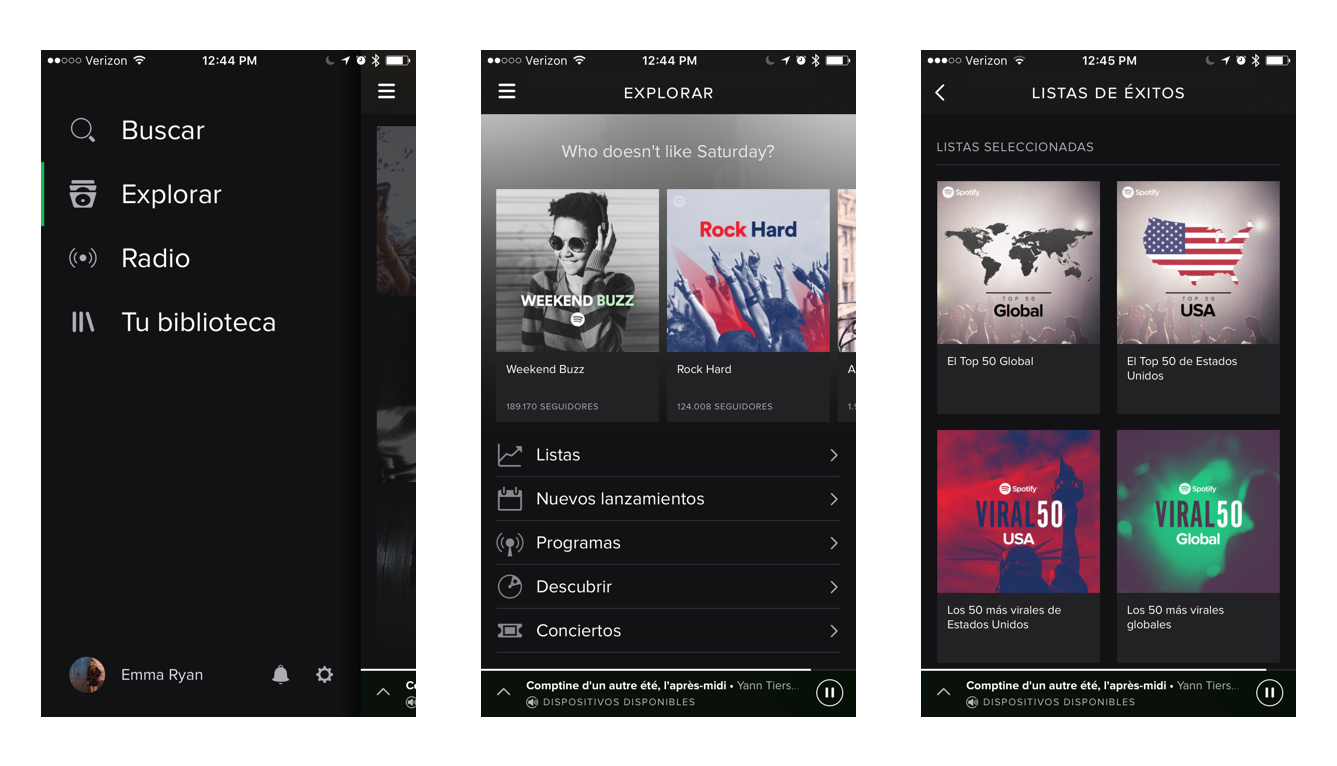The height and width of the screenshot is (766, 1337).
Task: Open hamburger menu on Explorar screen
Action: [x=507, y=92]
